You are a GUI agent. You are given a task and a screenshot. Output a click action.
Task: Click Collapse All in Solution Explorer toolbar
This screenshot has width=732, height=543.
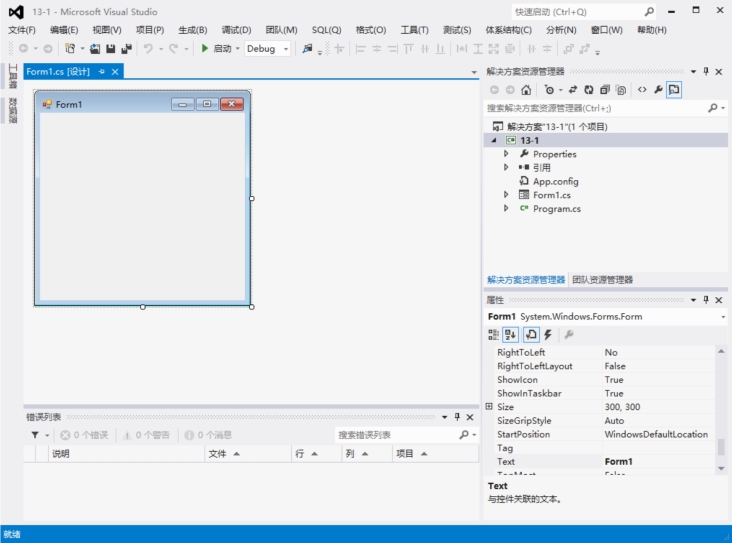[605, 90]
